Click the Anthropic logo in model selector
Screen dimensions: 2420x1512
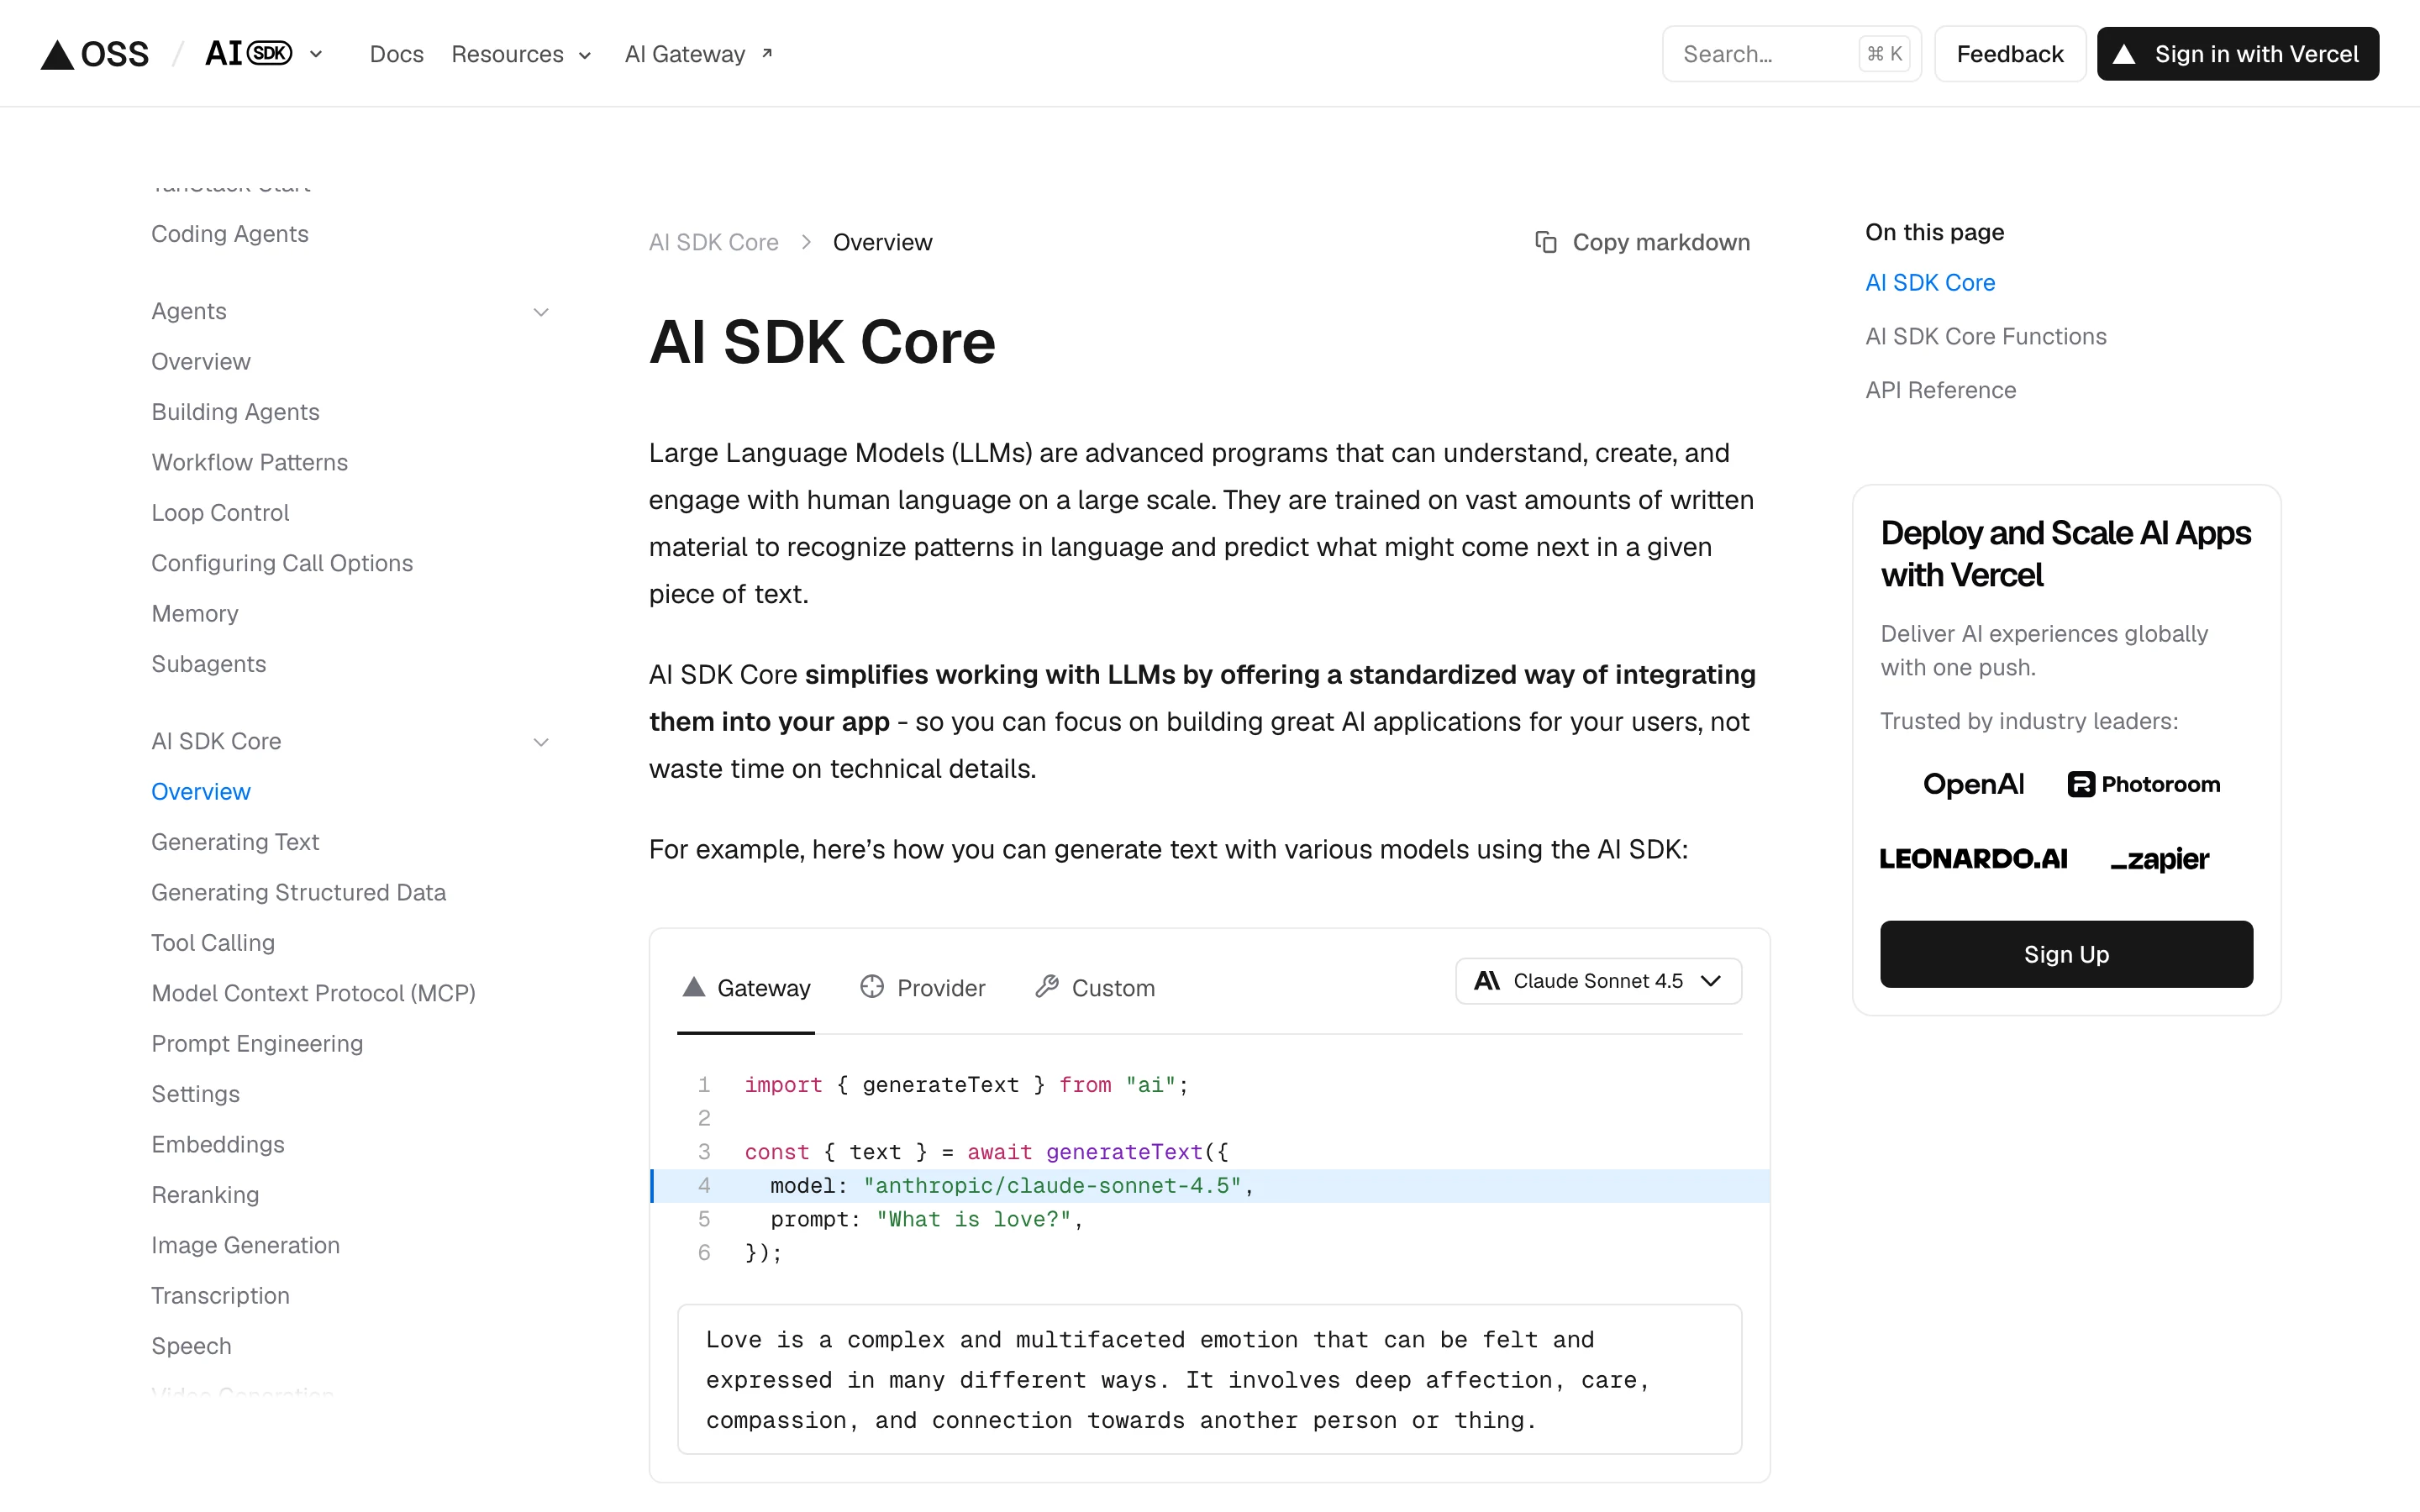coord(1487,981)
